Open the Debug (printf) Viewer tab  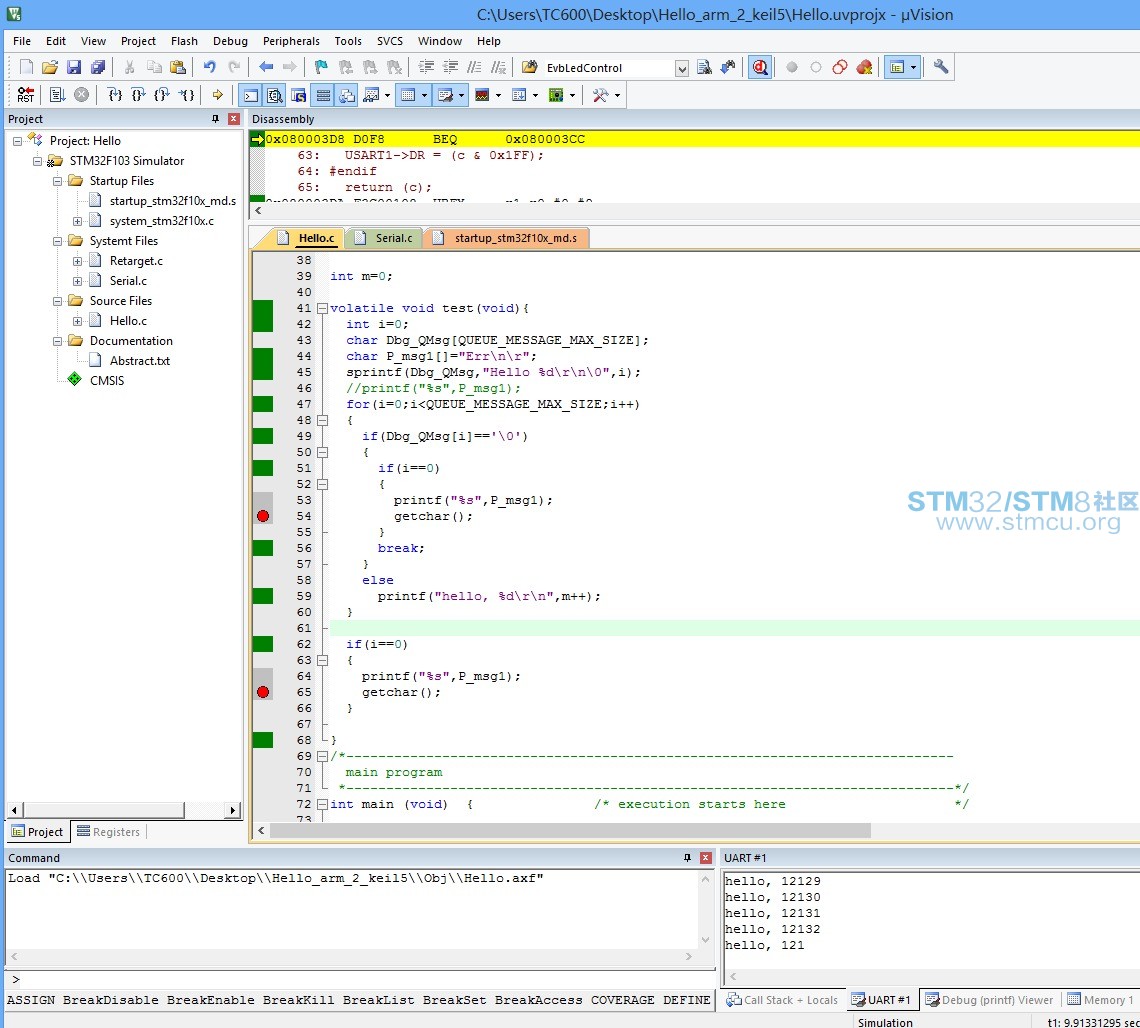tap(989, 1000)
